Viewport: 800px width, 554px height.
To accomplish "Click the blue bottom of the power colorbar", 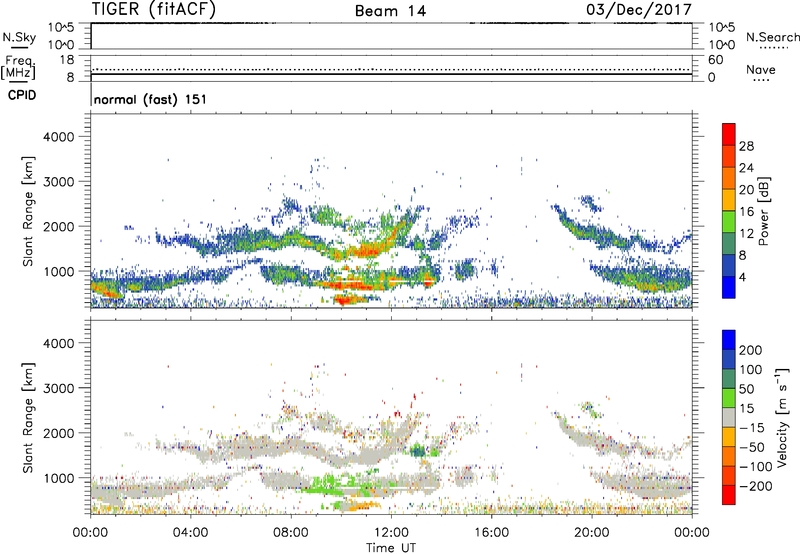I will (729, 287).
